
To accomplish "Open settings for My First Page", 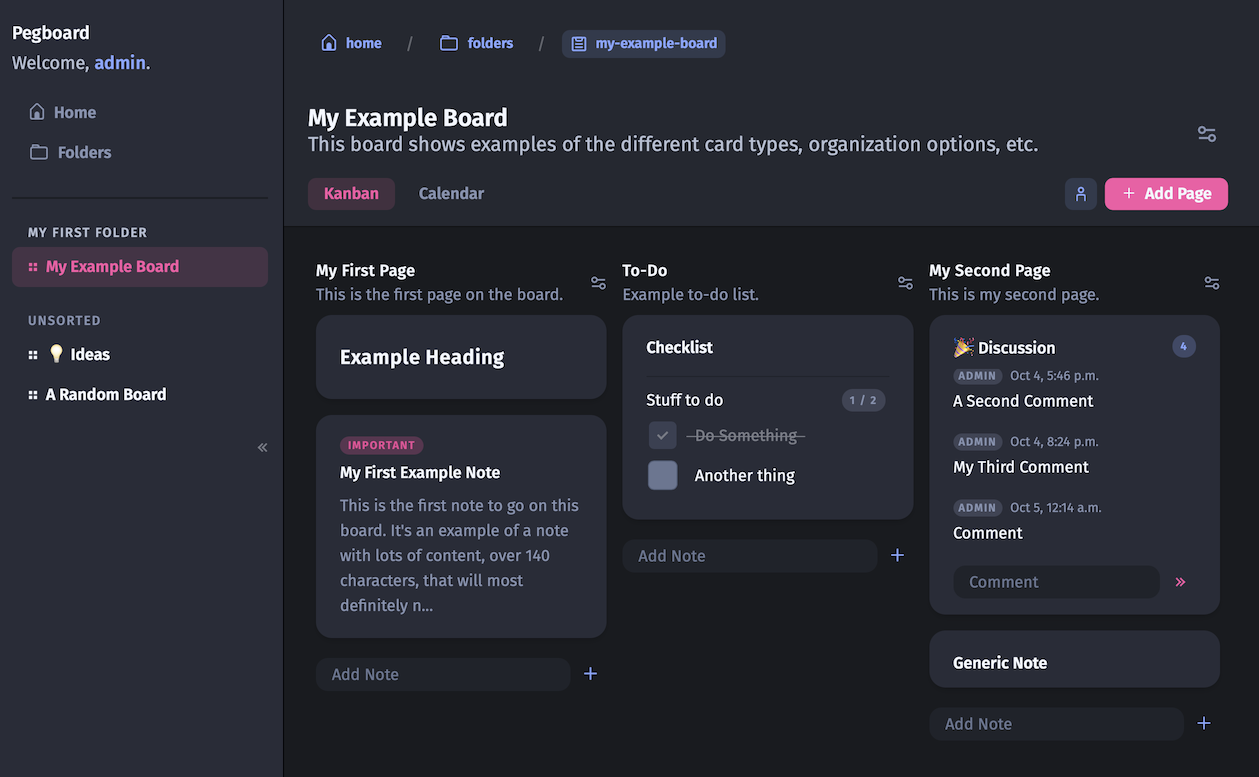I will 598,283.
